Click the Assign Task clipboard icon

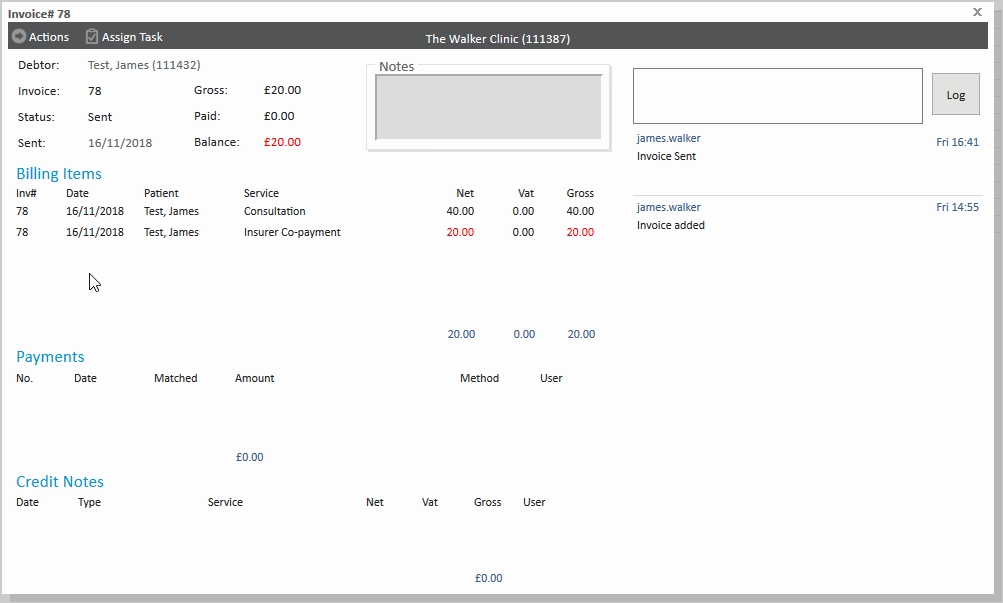pyautogui.click(x=92, y=37)
